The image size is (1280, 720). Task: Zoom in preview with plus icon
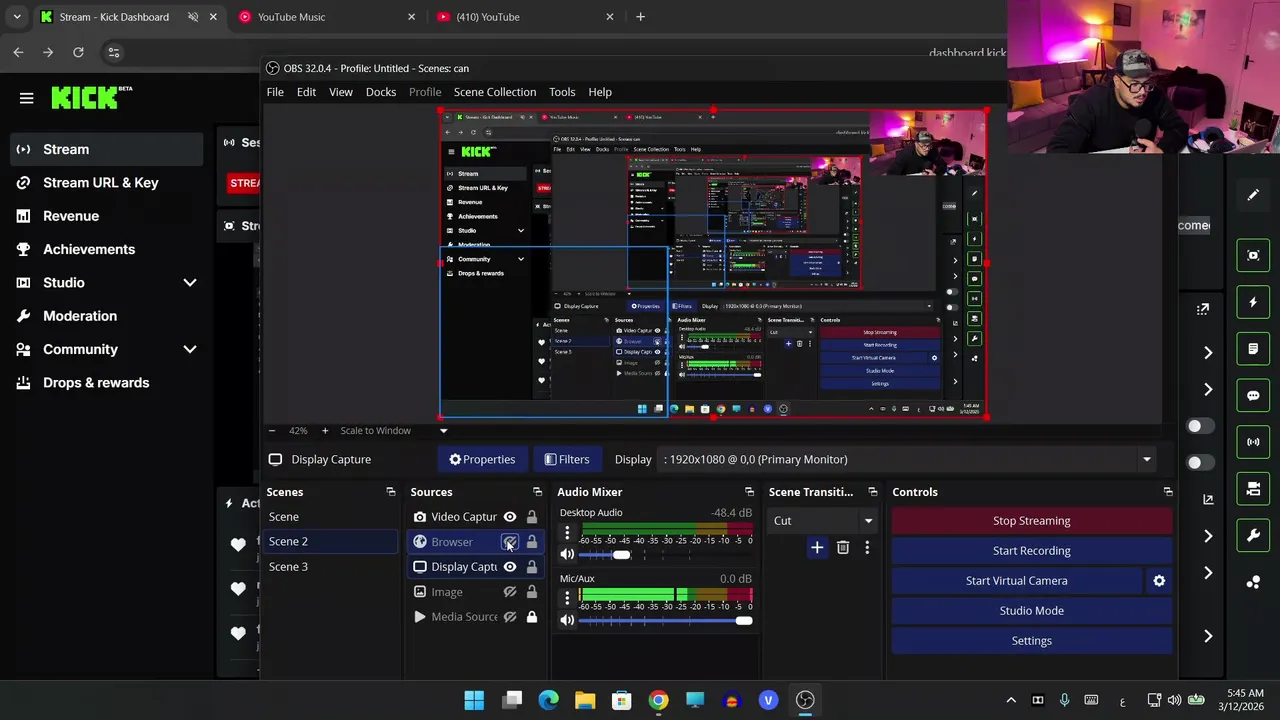pyautogui.click(x=324, y=431)
